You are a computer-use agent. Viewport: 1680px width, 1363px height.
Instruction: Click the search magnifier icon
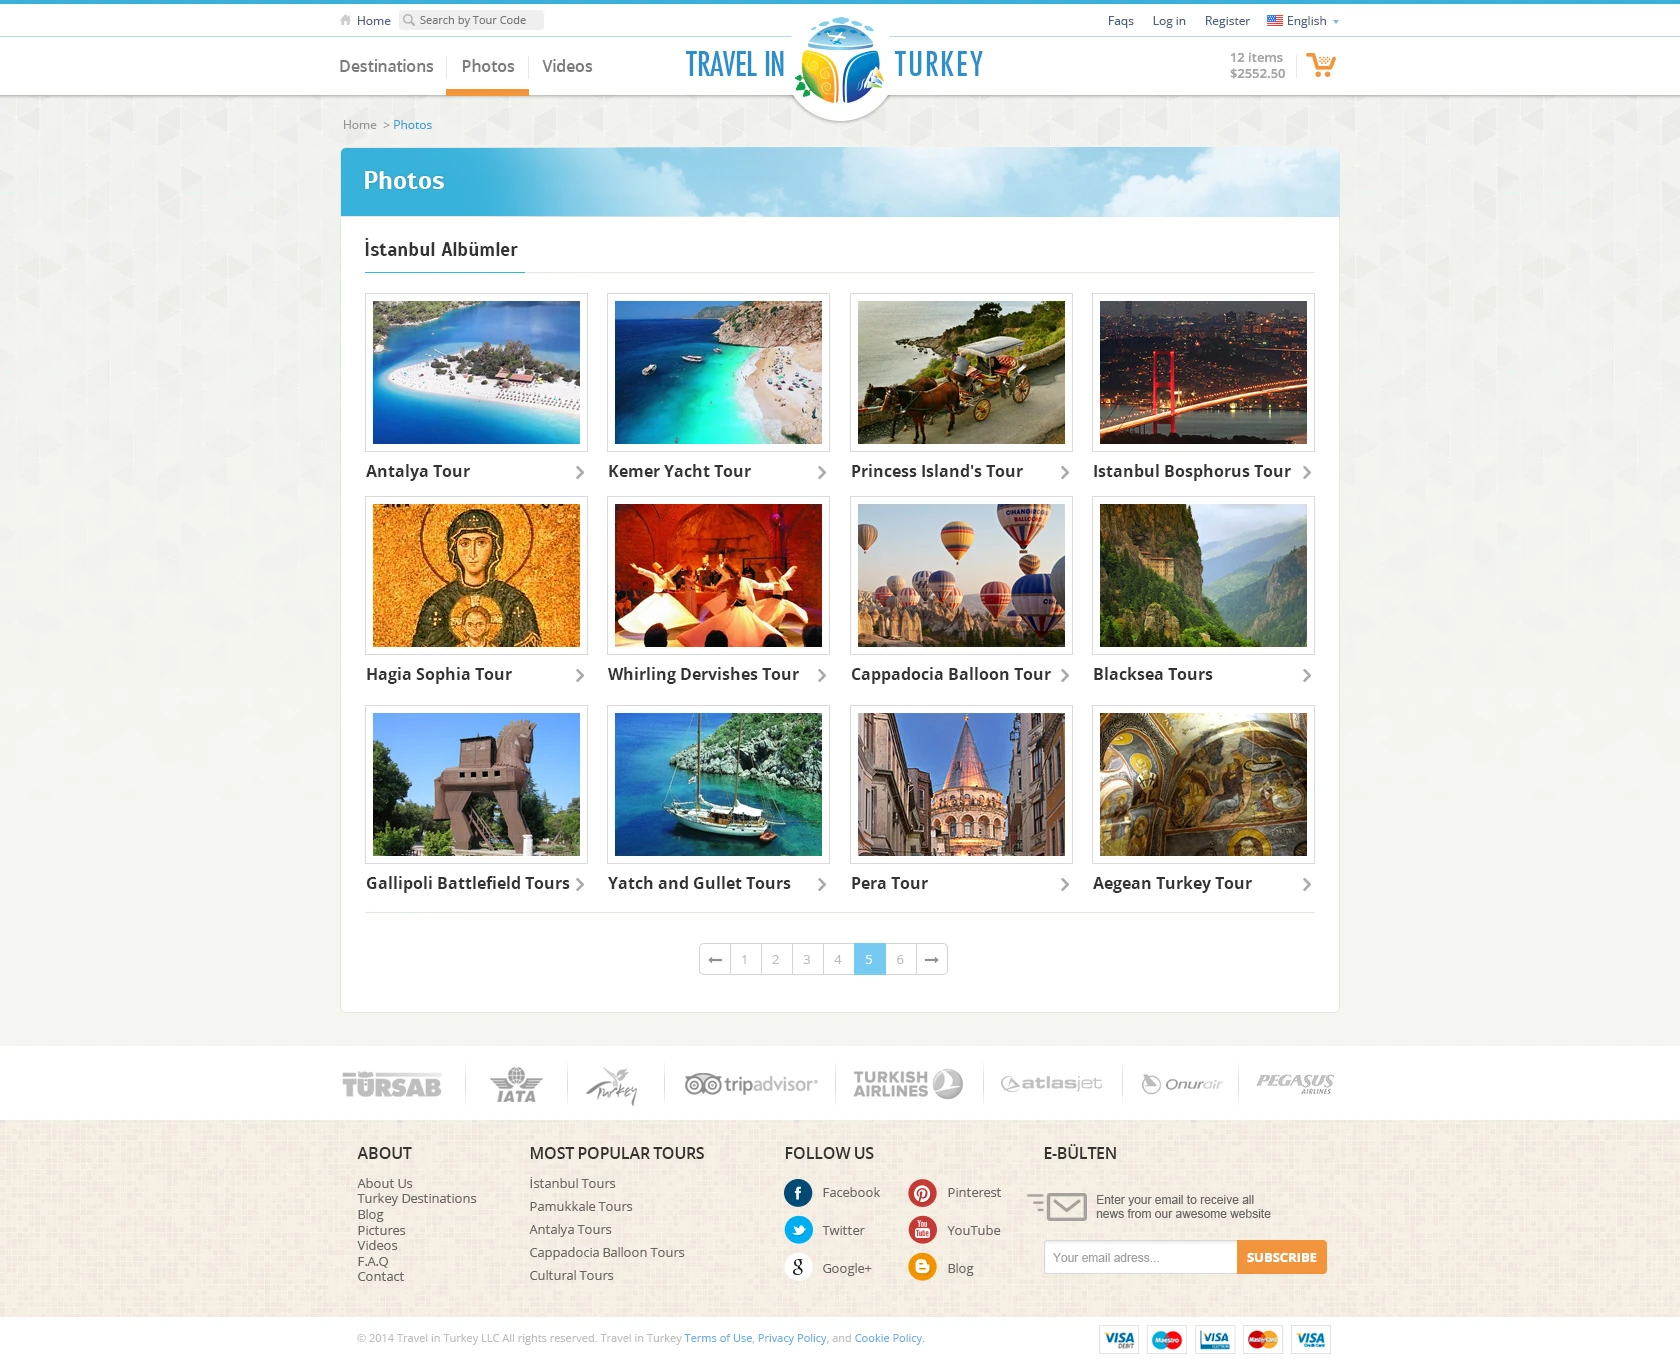click(408, 20)
